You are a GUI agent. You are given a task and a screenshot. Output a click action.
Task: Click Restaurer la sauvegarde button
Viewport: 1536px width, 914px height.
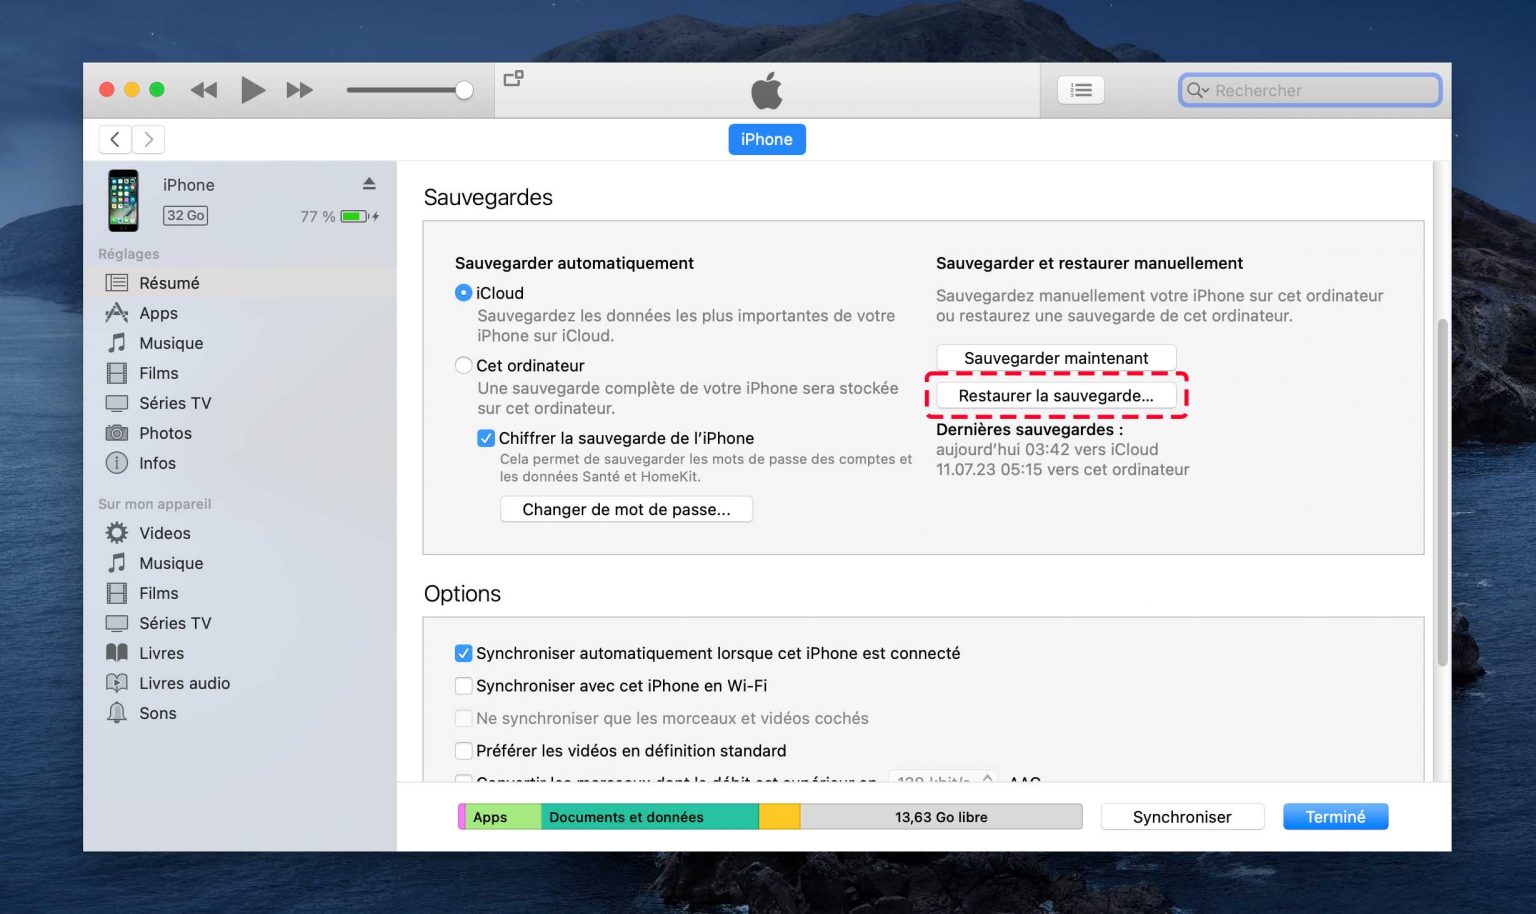click(x=1056, y=396)
